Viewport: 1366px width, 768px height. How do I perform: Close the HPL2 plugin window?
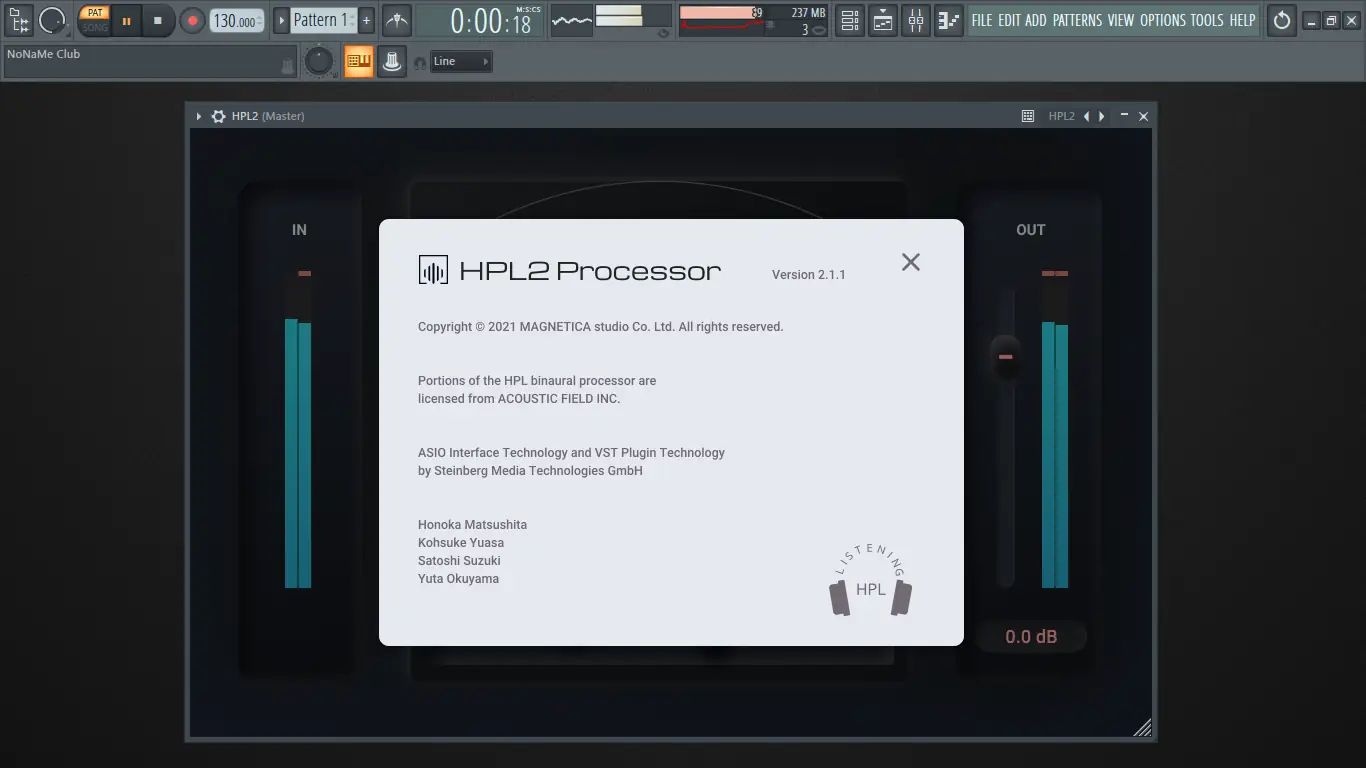(x=1144, y=116)
